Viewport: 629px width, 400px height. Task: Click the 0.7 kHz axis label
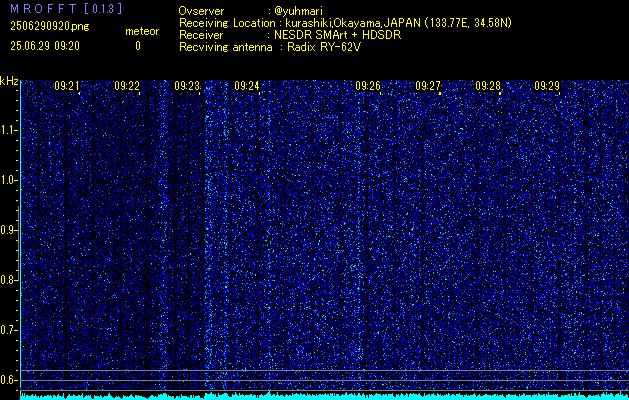tap(9, 330)
